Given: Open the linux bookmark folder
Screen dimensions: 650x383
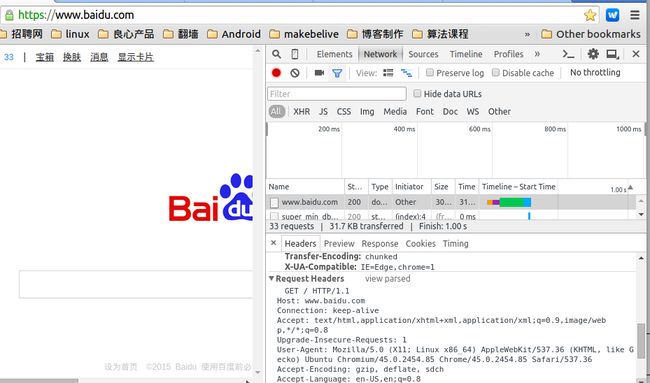Looking at the screenshot, I should pos(70,34).
